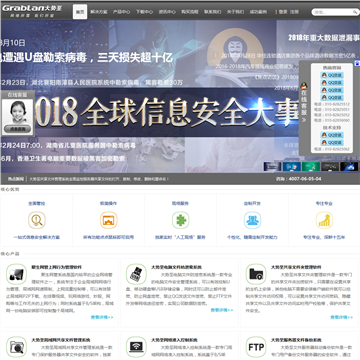Click the QQ交谈 button directly above 010-82825062
360x360 pixels.
click(332, 143)
